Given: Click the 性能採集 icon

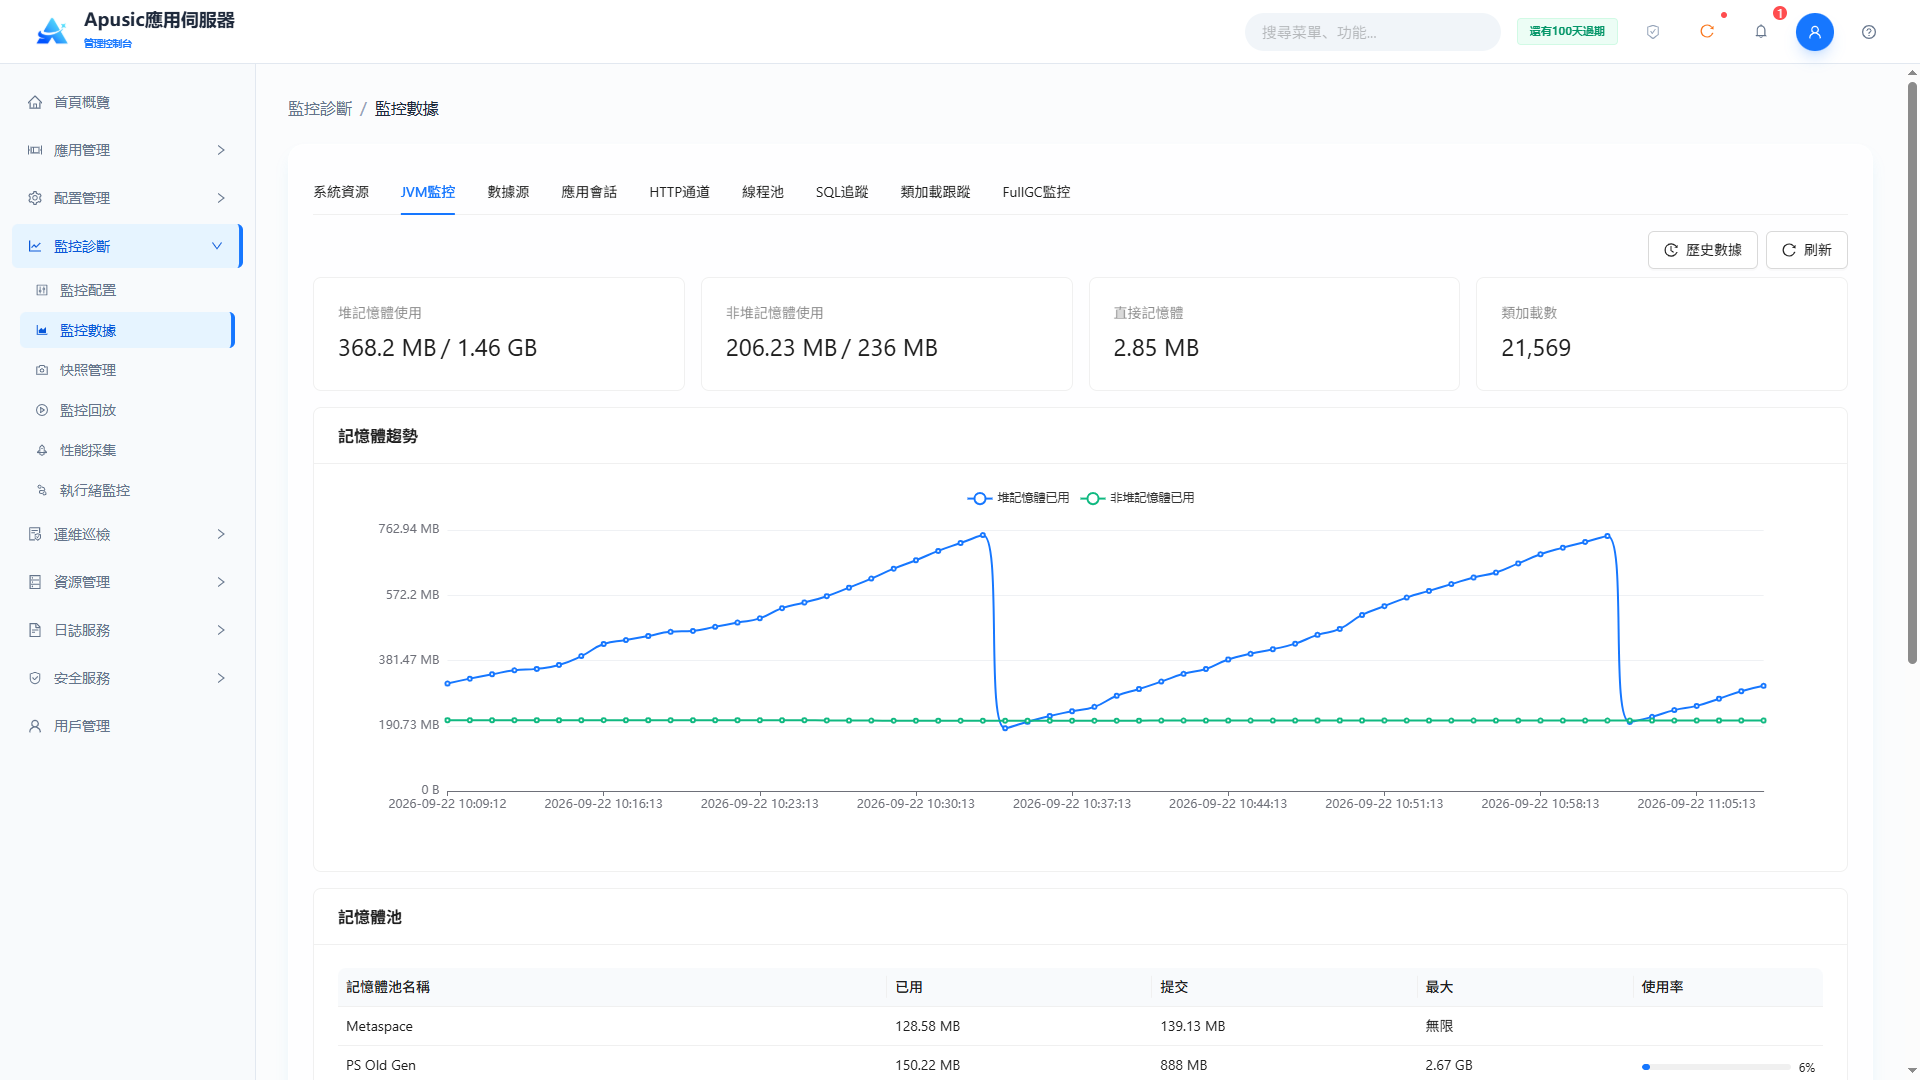Looking at the screenshot, I should [x=42, y=450].
